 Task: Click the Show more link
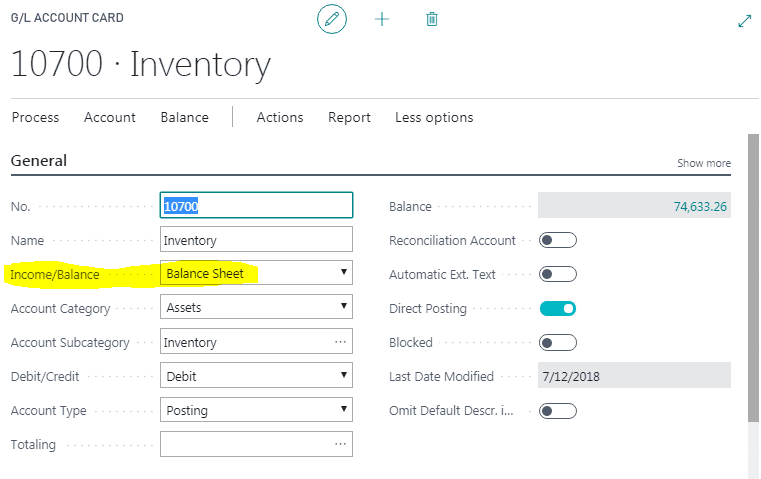[703, 163]
